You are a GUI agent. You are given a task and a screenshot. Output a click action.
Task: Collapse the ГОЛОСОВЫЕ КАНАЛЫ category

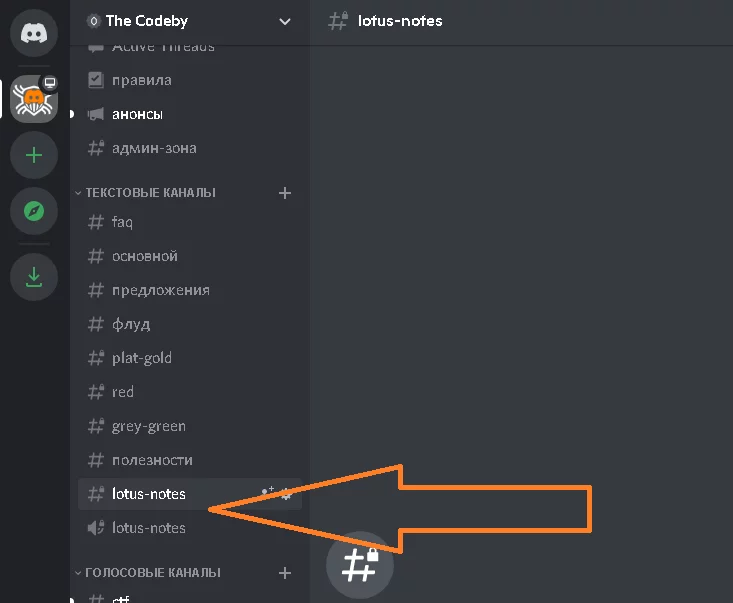point(152,573)
